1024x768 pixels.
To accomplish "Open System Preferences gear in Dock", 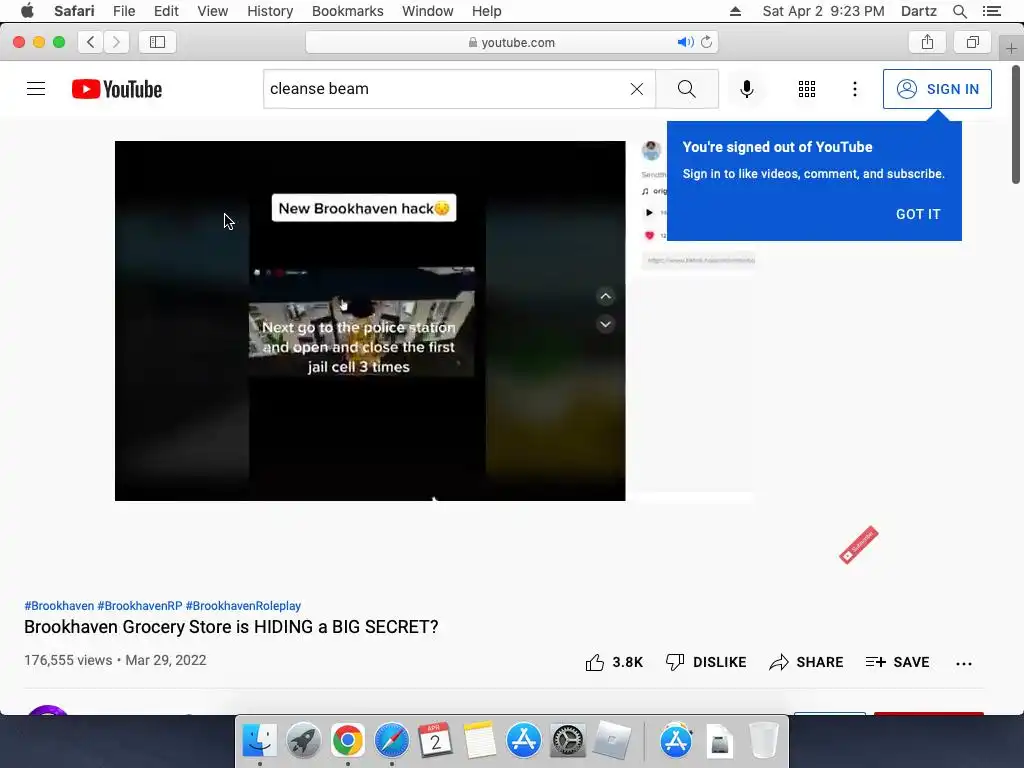I will (568, 741).
